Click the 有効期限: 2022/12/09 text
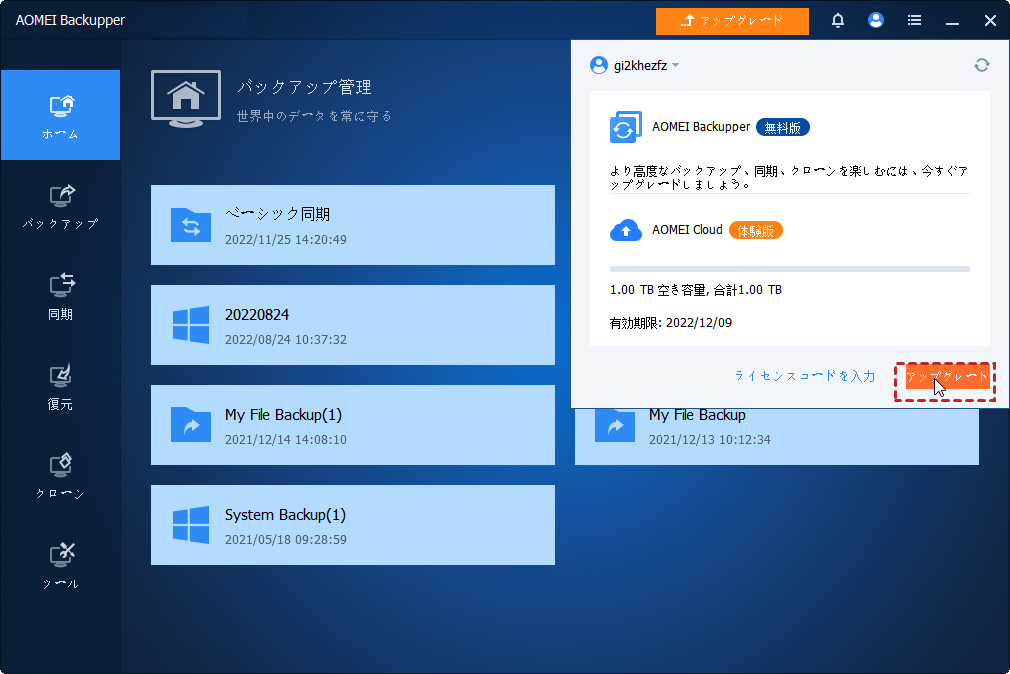Viewport: 1010px width, 674px height. [671, 323]
